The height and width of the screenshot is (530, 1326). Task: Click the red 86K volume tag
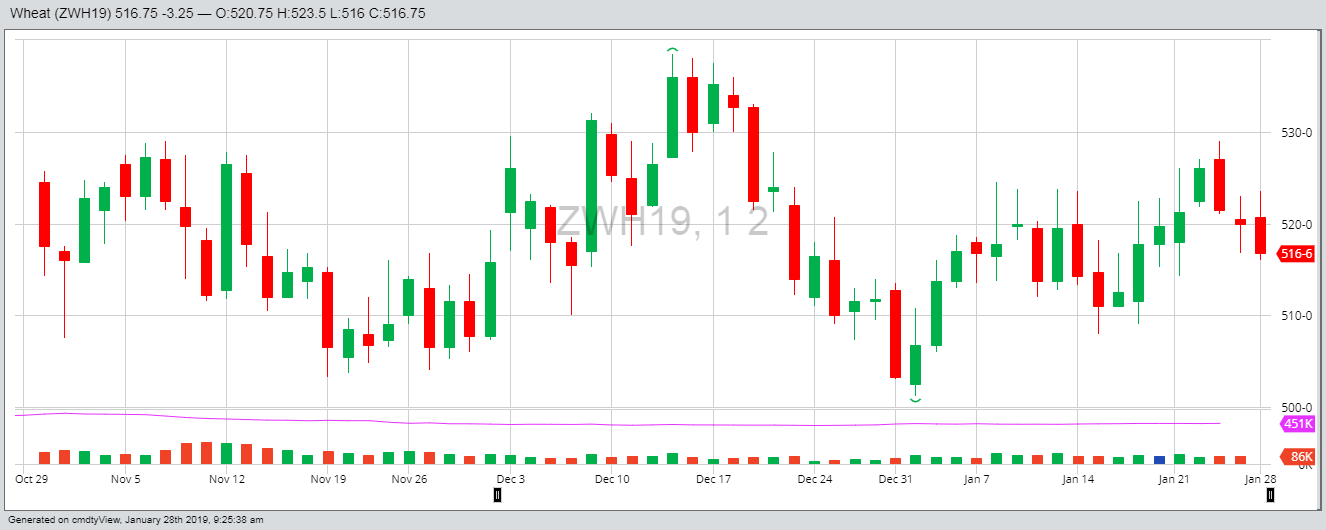click(x=1299, y=457)
